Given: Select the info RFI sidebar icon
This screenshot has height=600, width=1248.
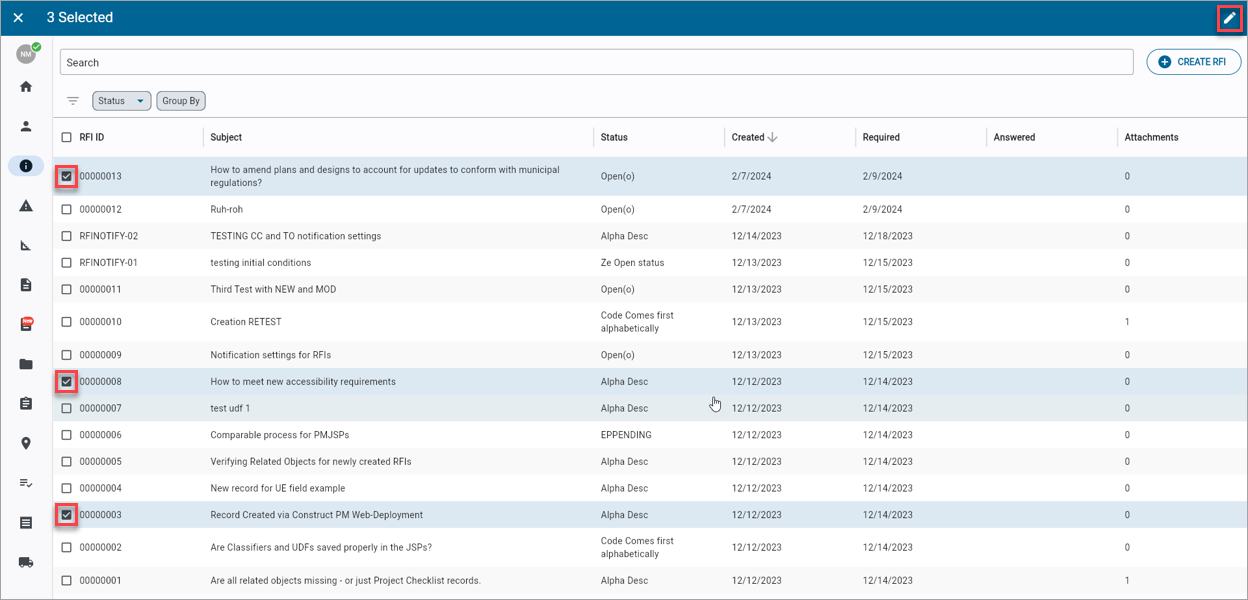Looking at the screenshot, I should (26, 166).
